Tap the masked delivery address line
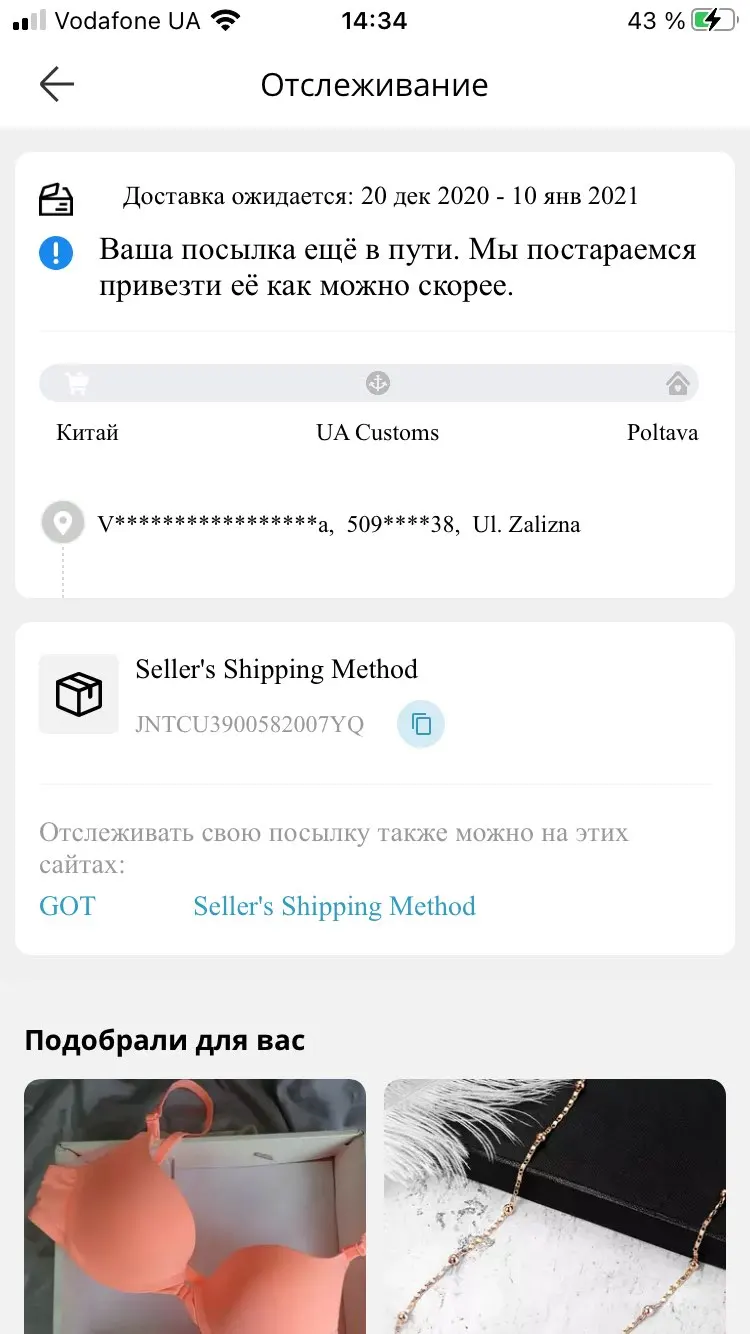The height and width of the screenshot is (1334, 750). [338, 524]
